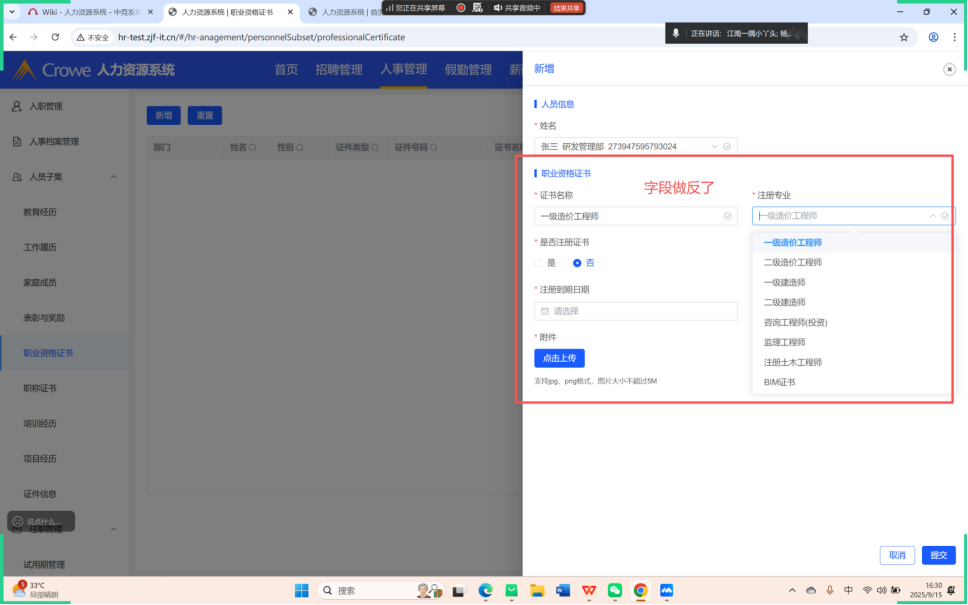
Task: Click the clear icon in 姓名 field
Action: (x=727, y=146)
